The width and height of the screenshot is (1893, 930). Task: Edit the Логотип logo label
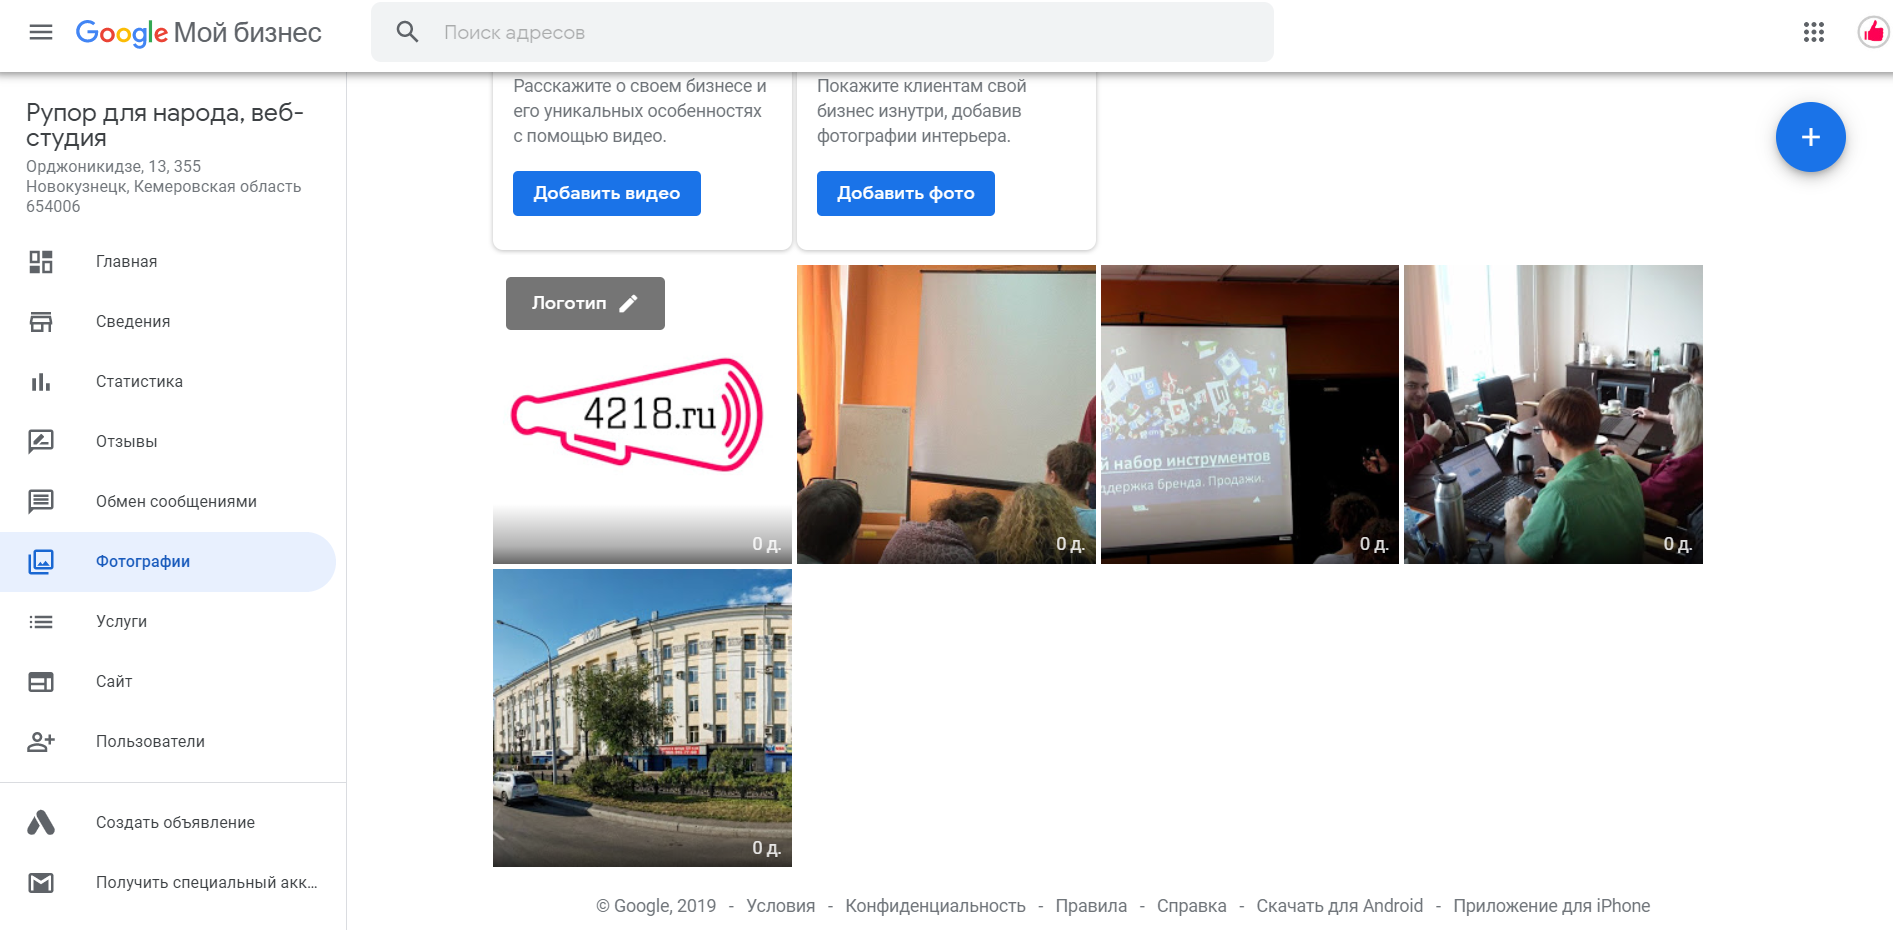coord(585,303)
